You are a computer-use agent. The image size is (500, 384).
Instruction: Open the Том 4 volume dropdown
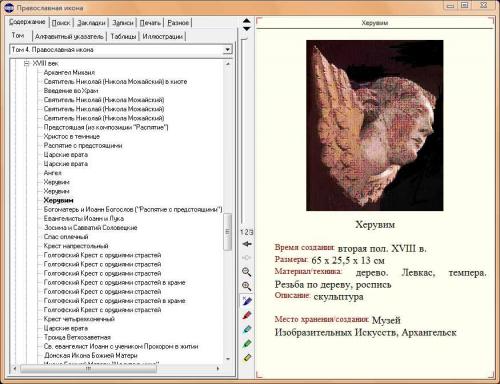click(x=227, y=50)
